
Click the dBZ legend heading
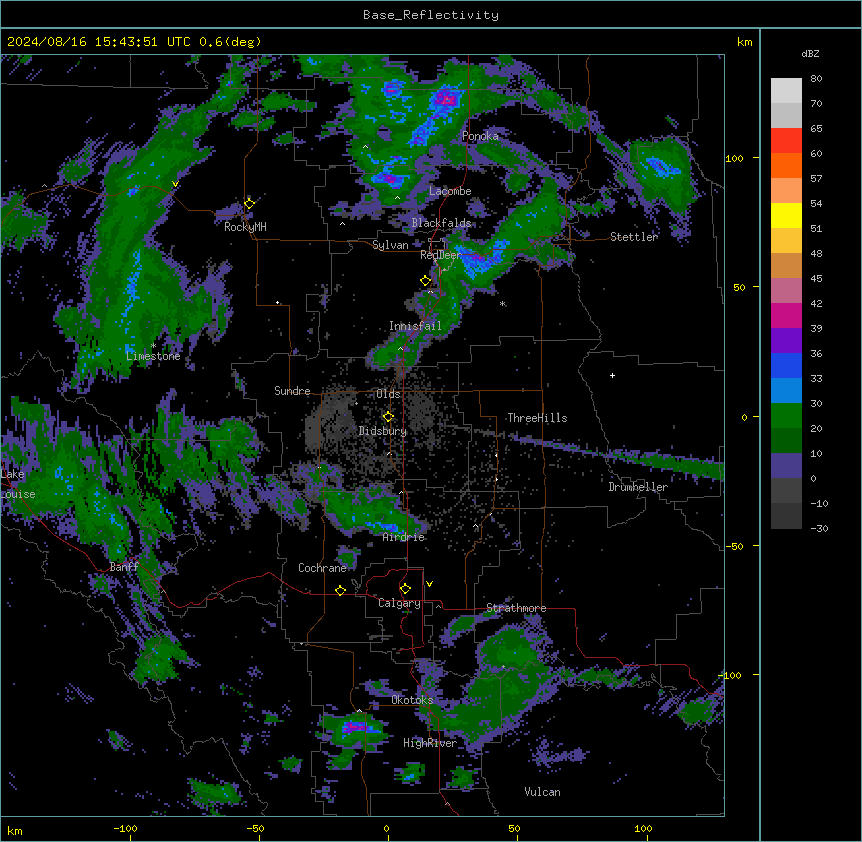(x=810, y=53)
